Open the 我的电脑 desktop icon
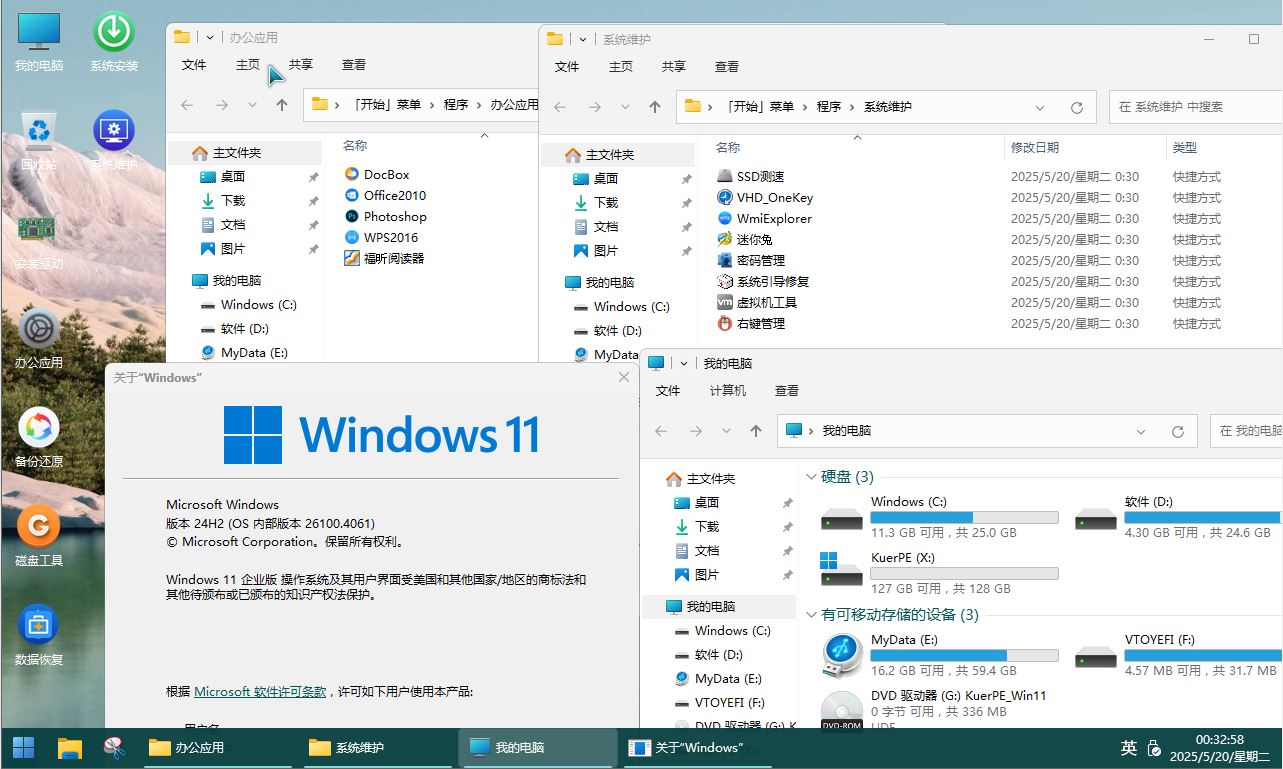 (x=39, y=42)
